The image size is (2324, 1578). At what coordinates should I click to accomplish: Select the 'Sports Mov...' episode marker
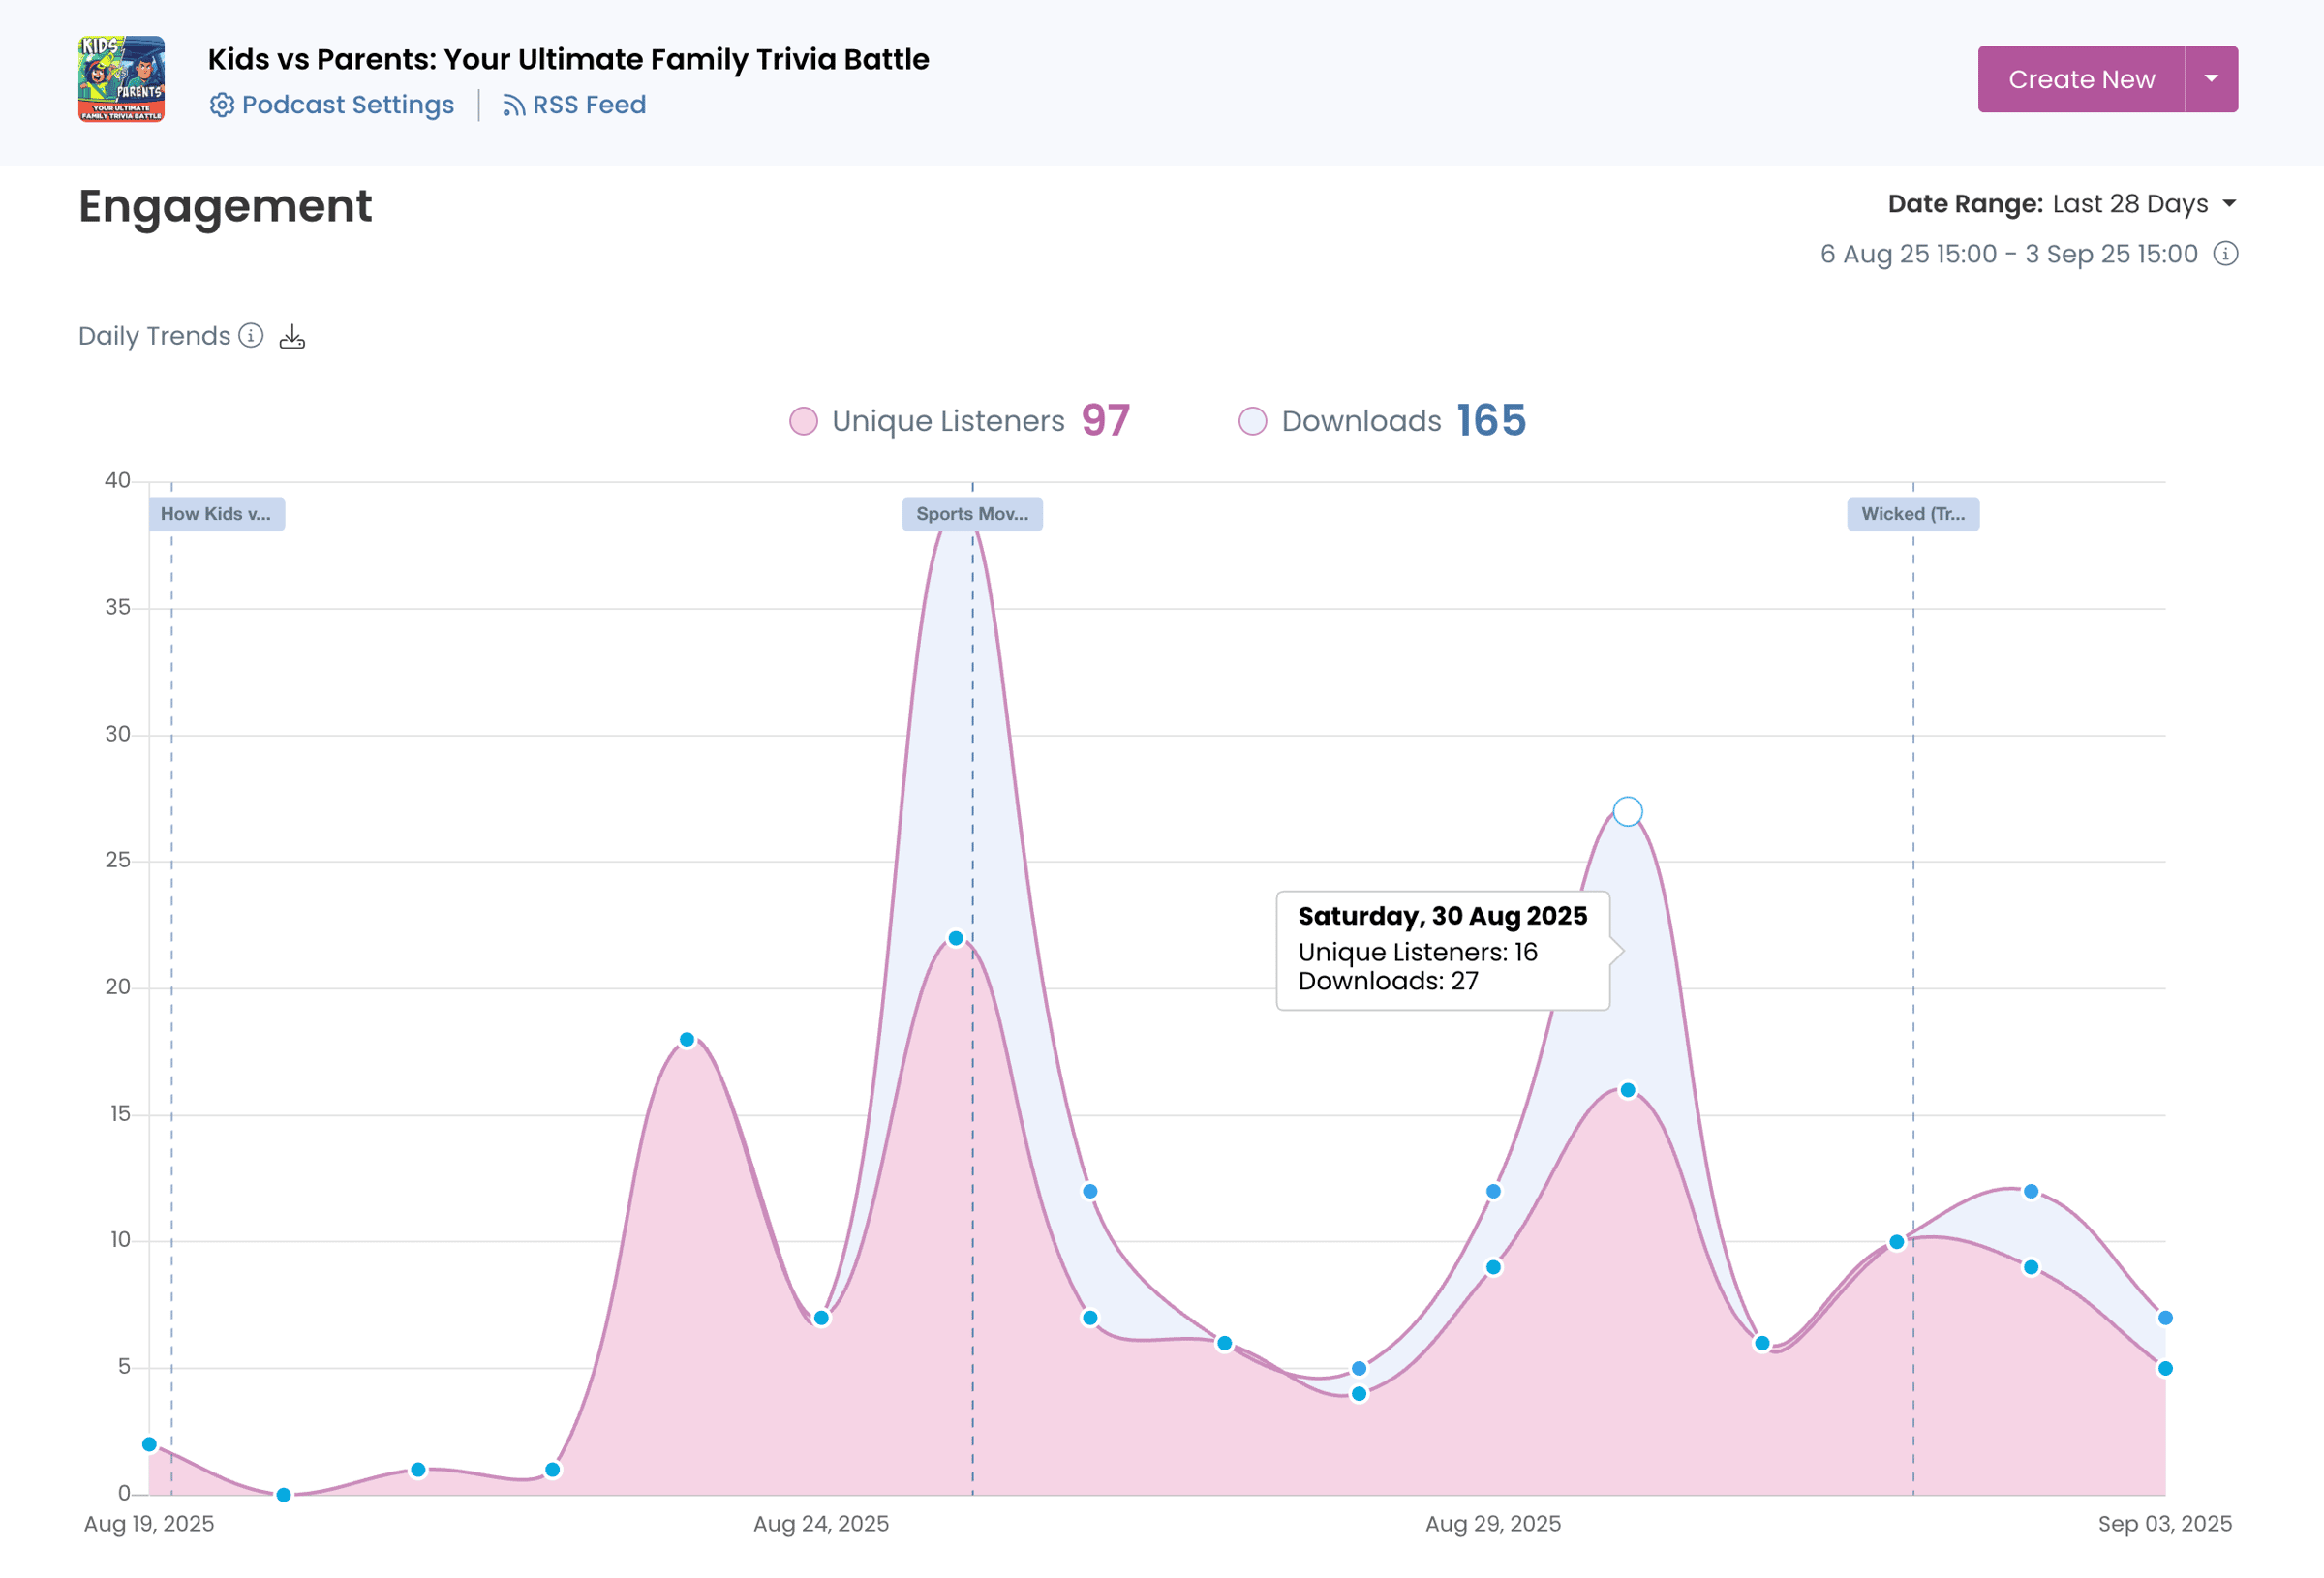point(971,514)
